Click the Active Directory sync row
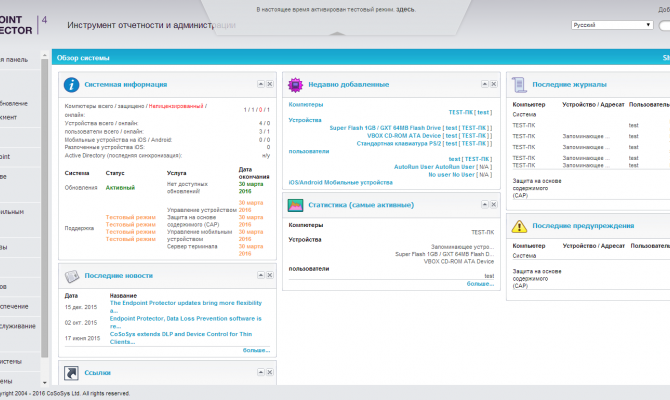 167,156
